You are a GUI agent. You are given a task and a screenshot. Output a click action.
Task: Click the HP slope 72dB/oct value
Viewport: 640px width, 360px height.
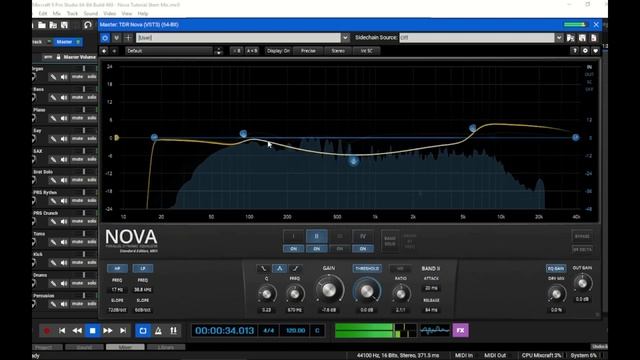click(x=117, y=310)
